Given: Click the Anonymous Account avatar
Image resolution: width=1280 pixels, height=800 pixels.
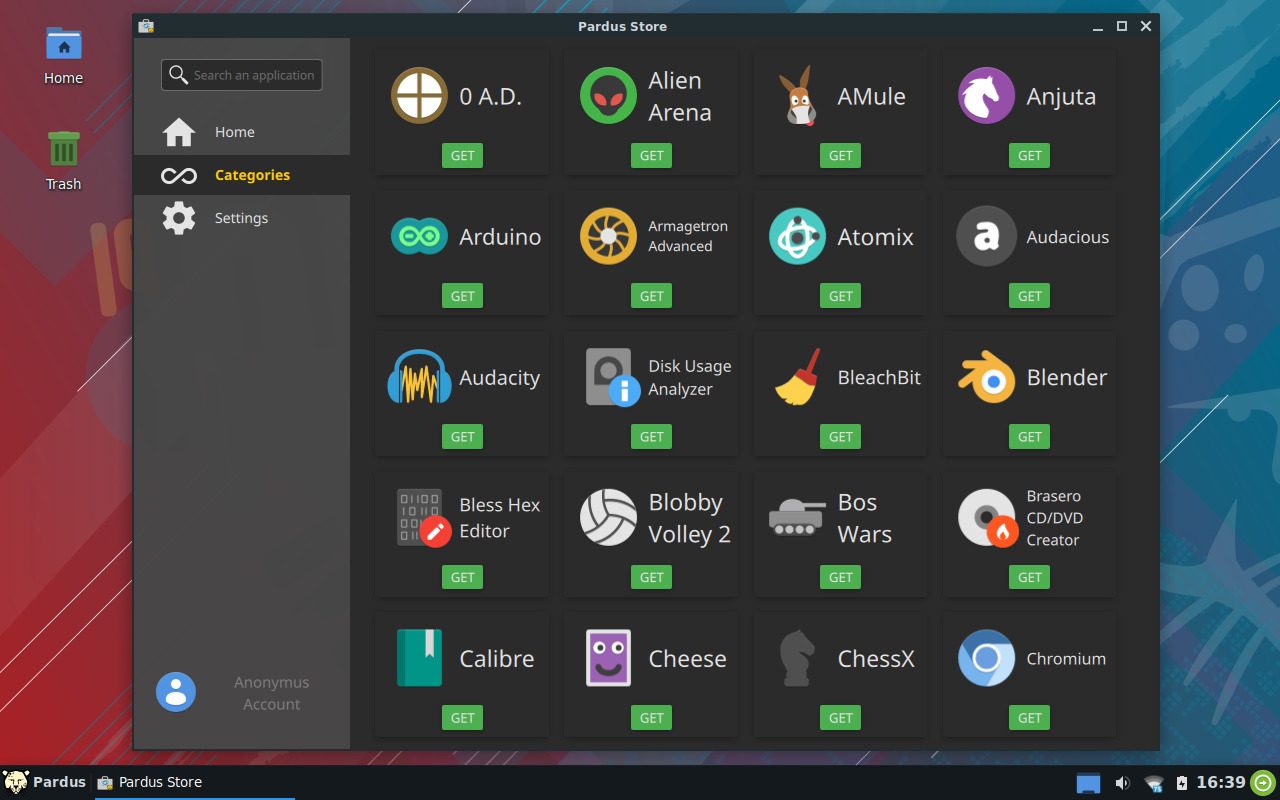Looking at the screenshot, I should tap(176, 691).
